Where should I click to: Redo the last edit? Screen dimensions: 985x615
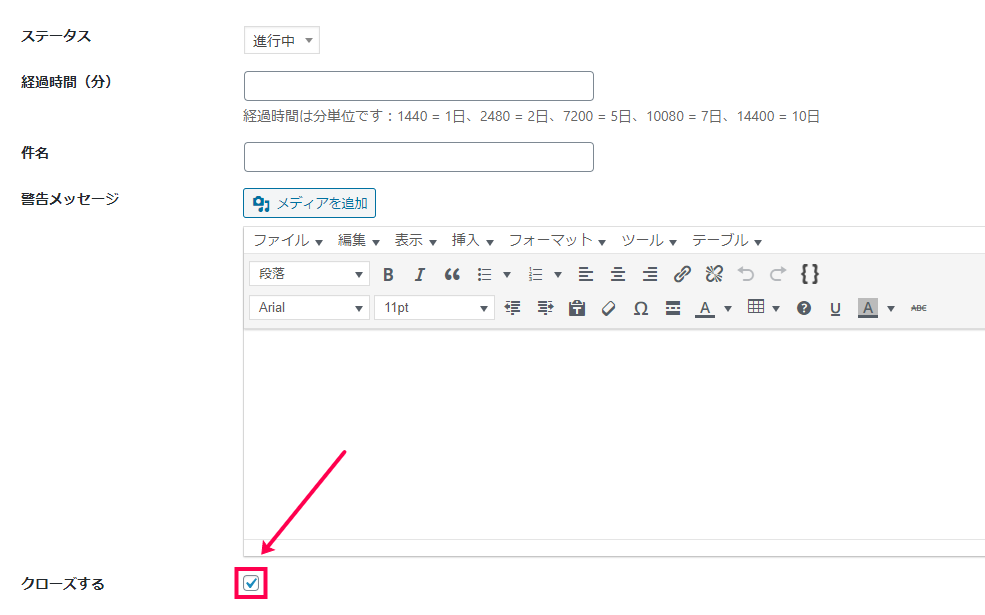(x=778, y=275)
